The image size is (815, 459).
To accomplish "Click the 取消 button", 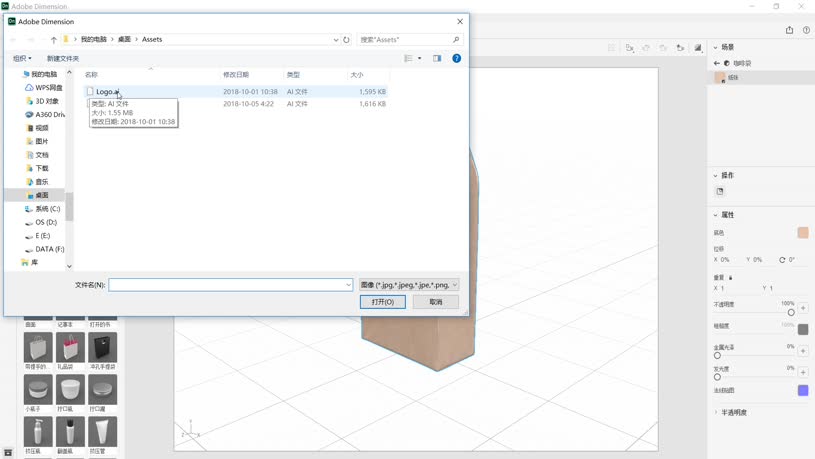I will 436,302.
